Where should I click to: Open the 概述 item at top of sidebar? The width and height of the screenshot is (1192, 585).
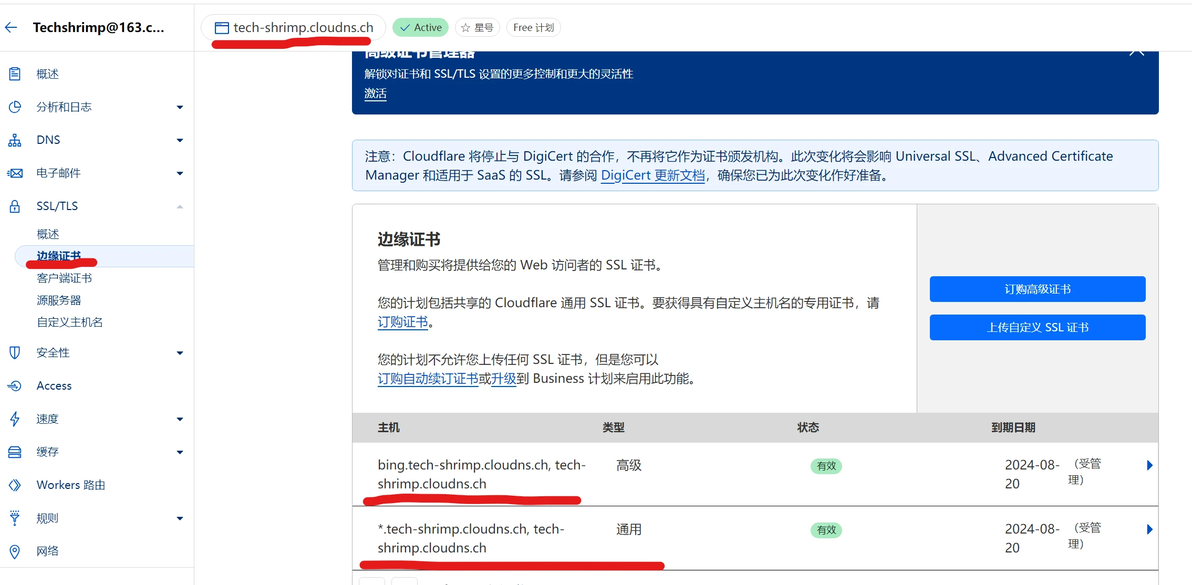[47, 74]
